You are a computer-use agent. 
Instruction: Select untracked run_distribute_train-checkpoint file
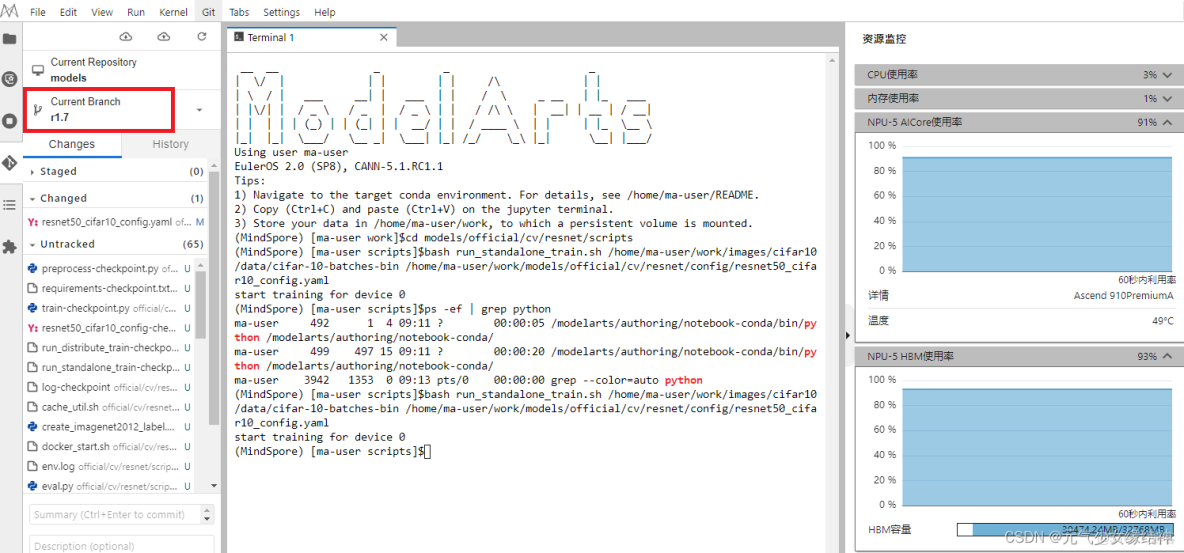click(x=109, y=348)
